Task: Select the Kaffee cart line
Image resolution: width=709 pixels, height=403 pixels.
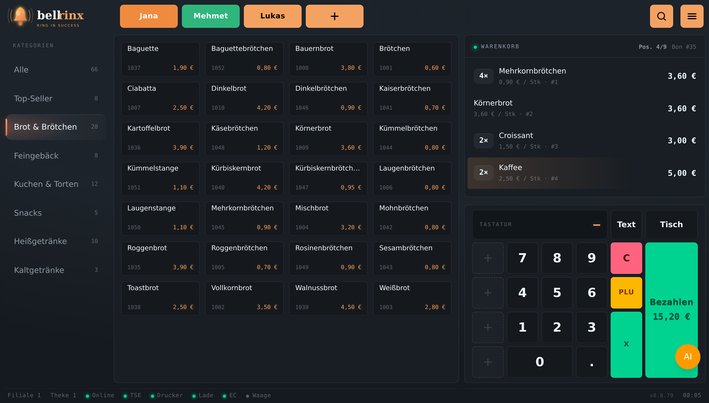Action: pos(585,173)
